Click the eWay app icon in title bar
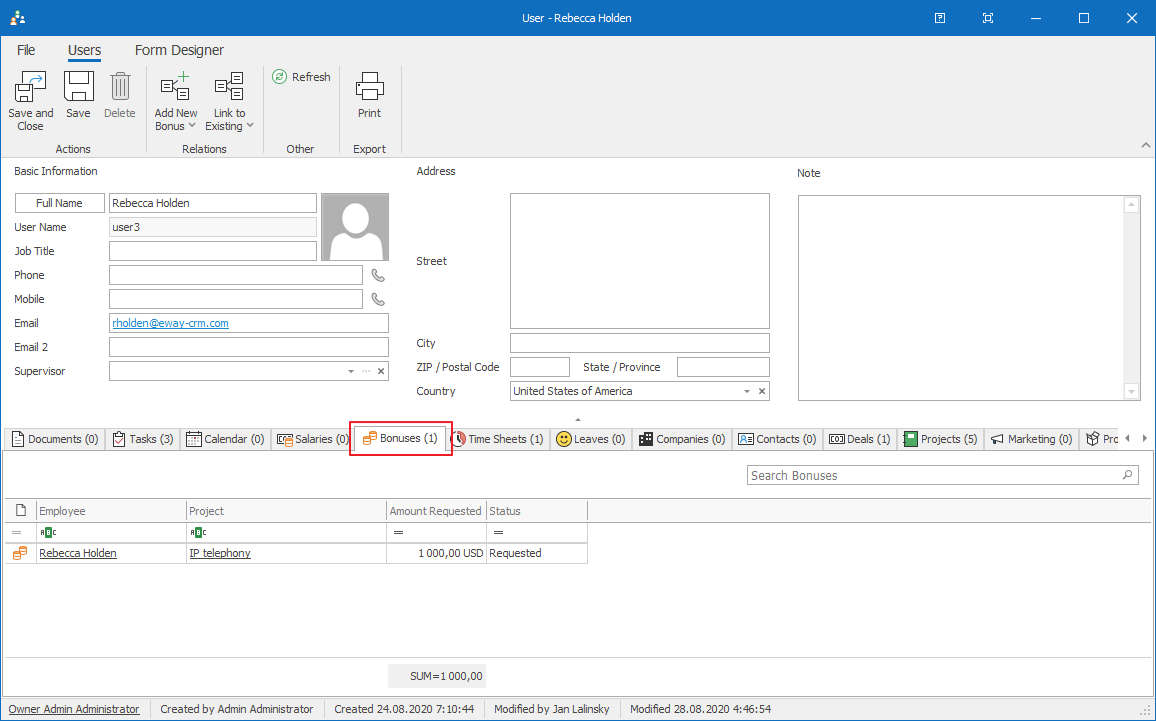The height and width of the screenshot is (721, 1156). 18,18
